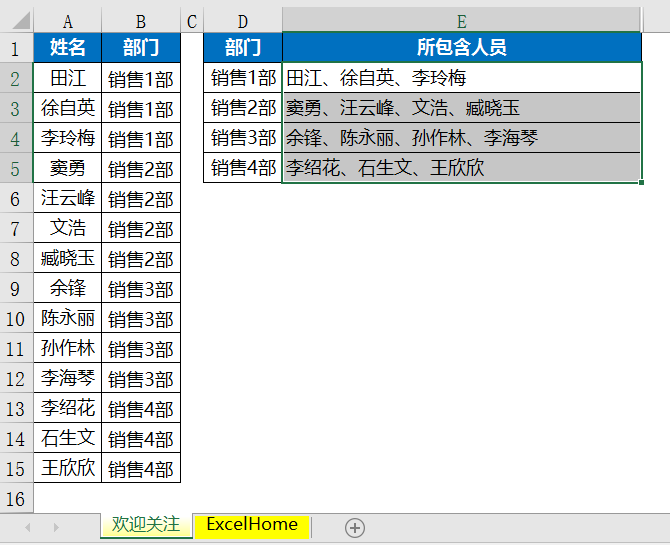Viewport: 670px width, 545px height.
Task: Click 销售2部 cell in column D
Action: pos(243,108)
